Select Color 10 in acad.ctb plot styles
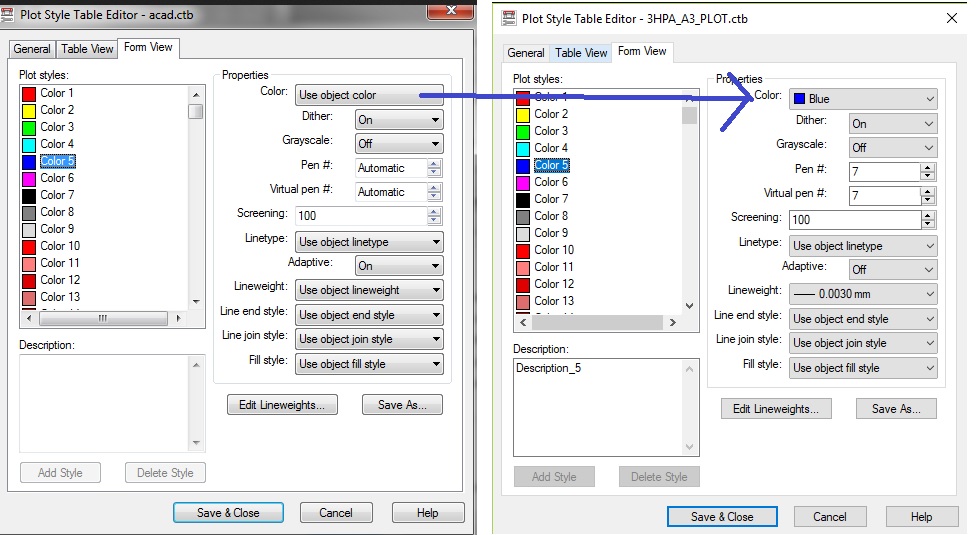 [60, 246]
